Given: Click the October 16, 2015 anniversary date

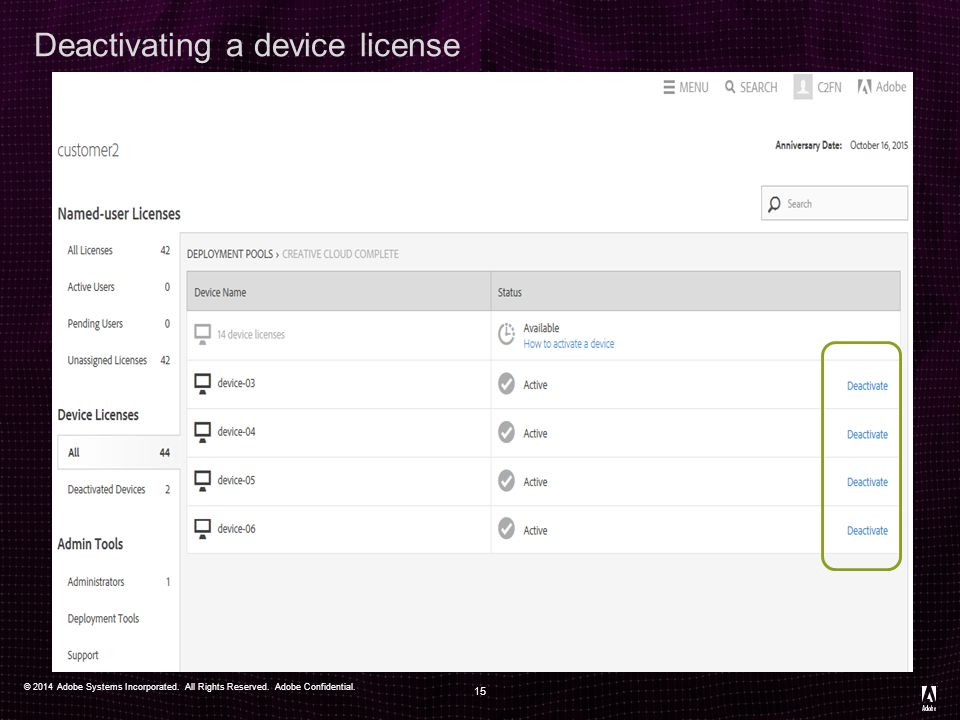Looking at the screenshot, I should pos(879,146).
